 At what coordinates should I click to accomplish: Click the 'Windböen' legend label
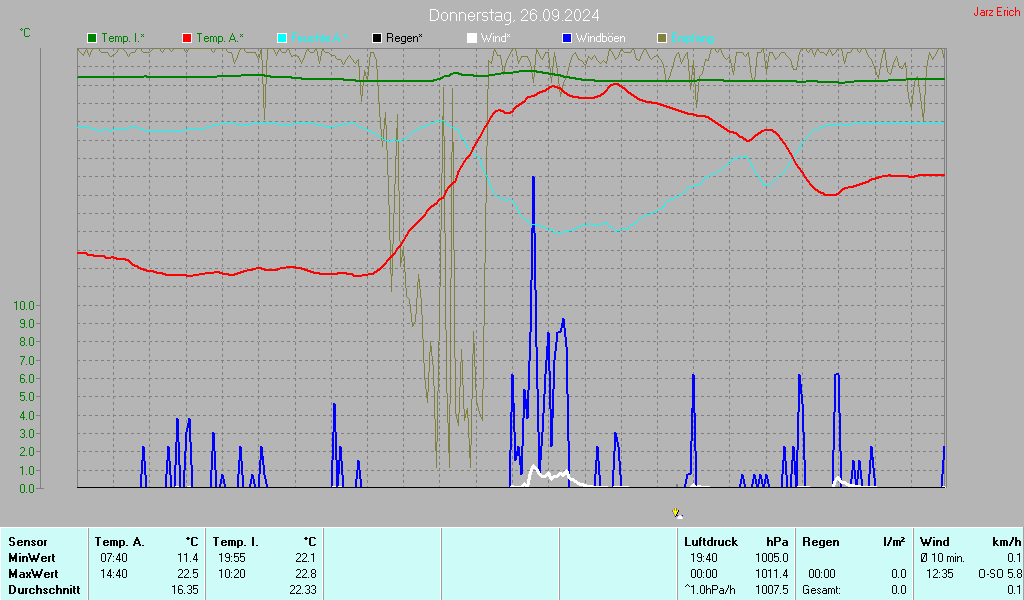click(x=601, y=39)
